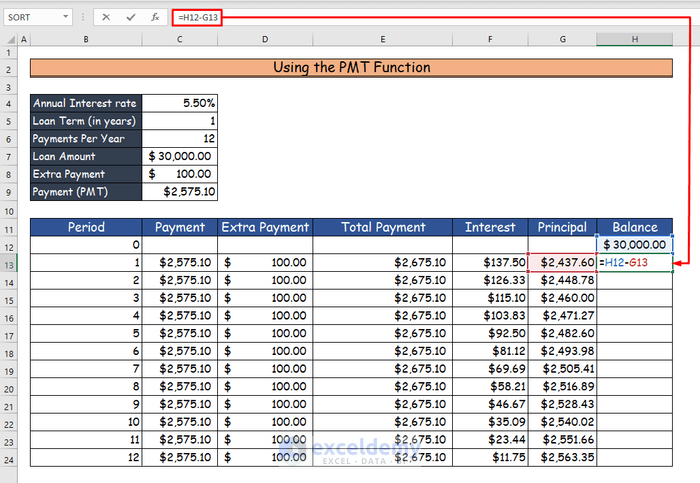Select the column G header

pos(562,39)
